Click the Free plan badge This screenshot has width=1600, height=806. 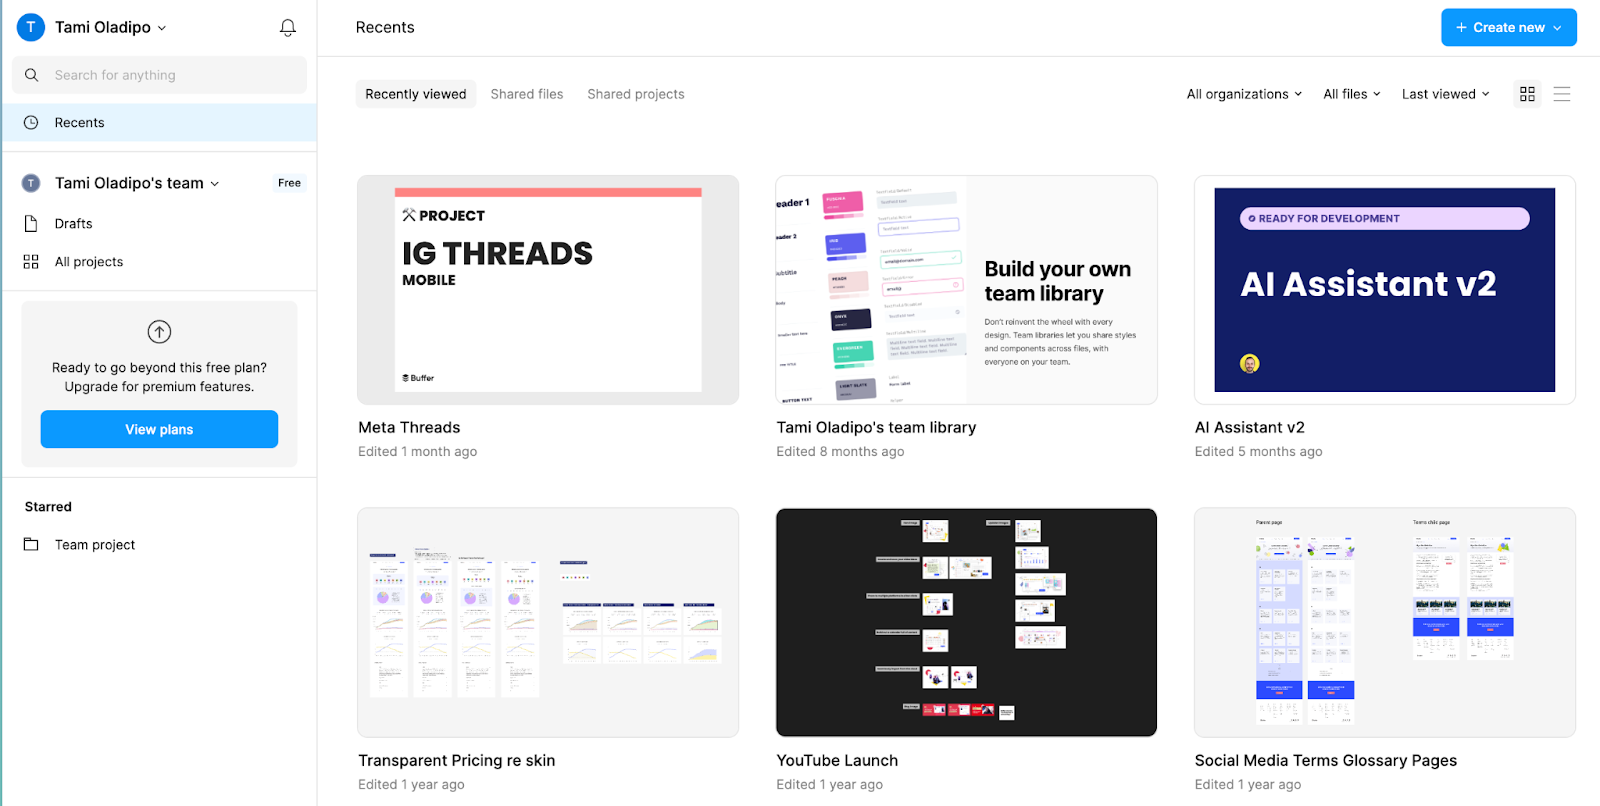(x=289, y=183)
